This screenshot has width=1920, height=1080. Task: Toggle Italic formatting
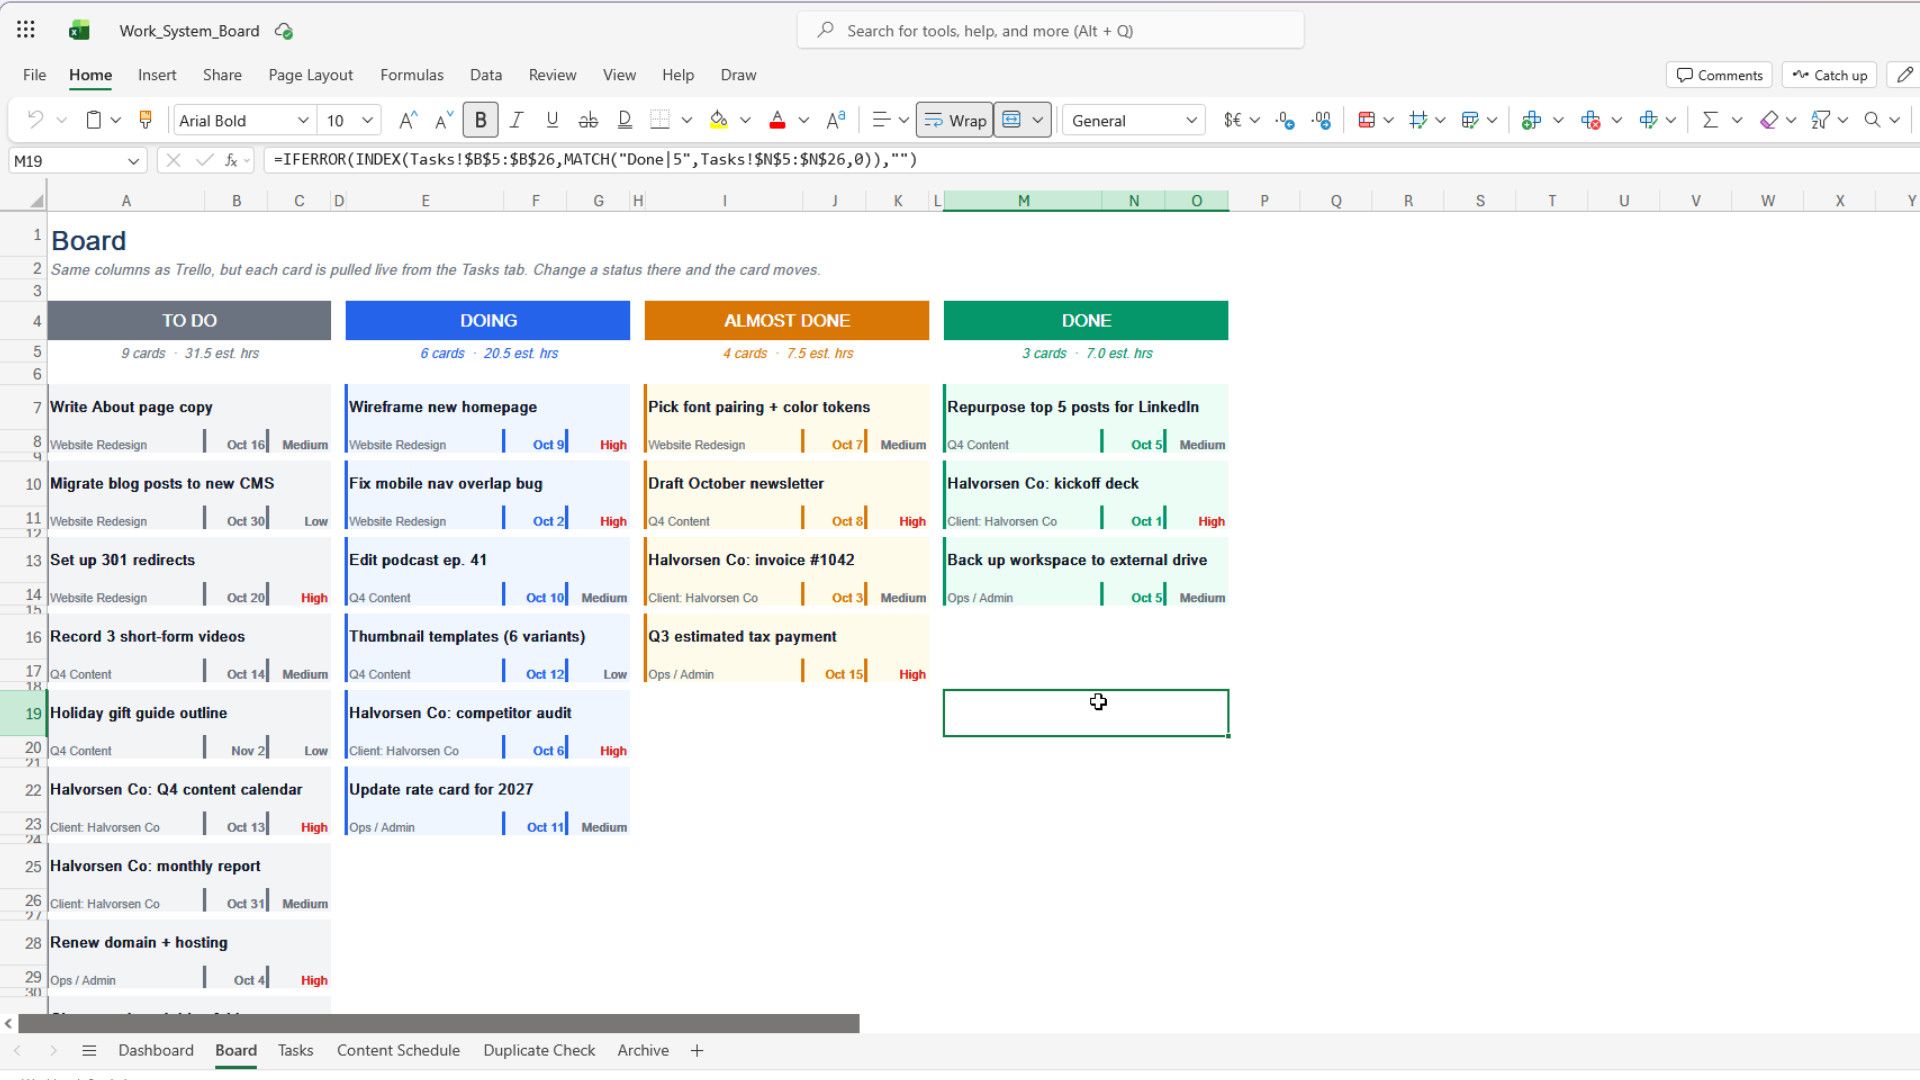tap(516, 120)
